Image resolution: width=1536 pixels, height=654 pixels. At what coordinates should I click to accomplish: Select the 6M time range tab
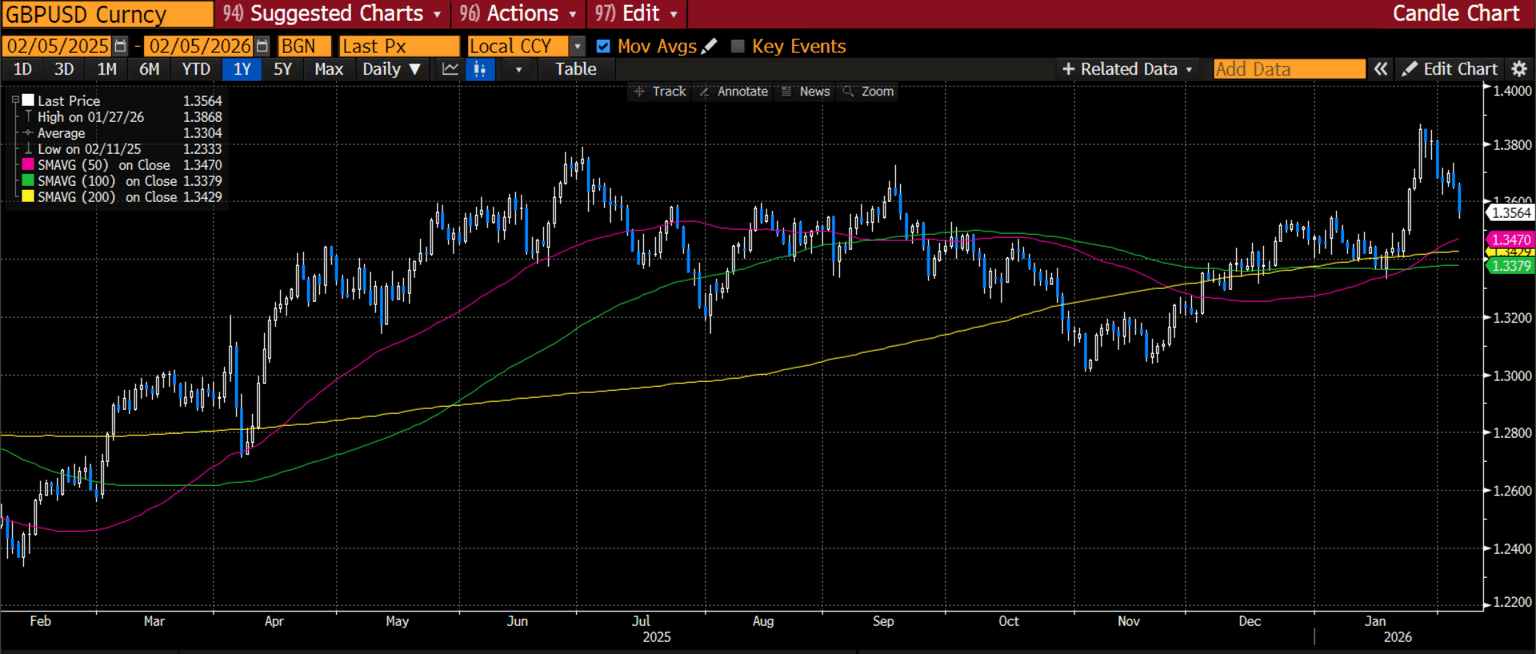(149, 69)
